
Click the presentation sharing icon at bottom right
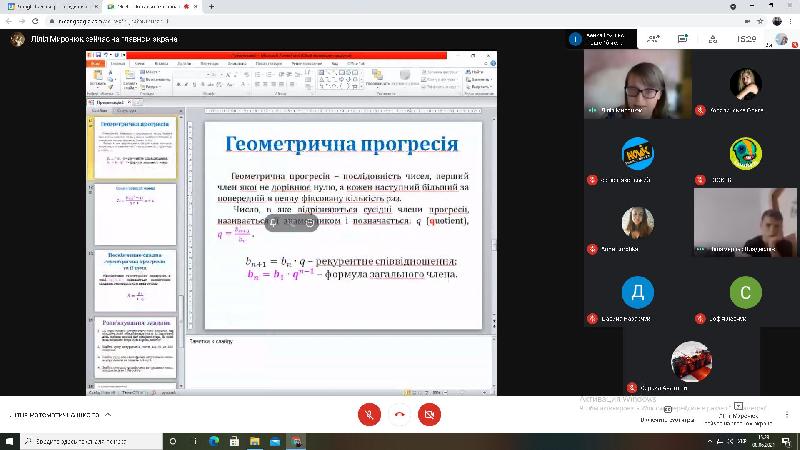click(737, 406)
